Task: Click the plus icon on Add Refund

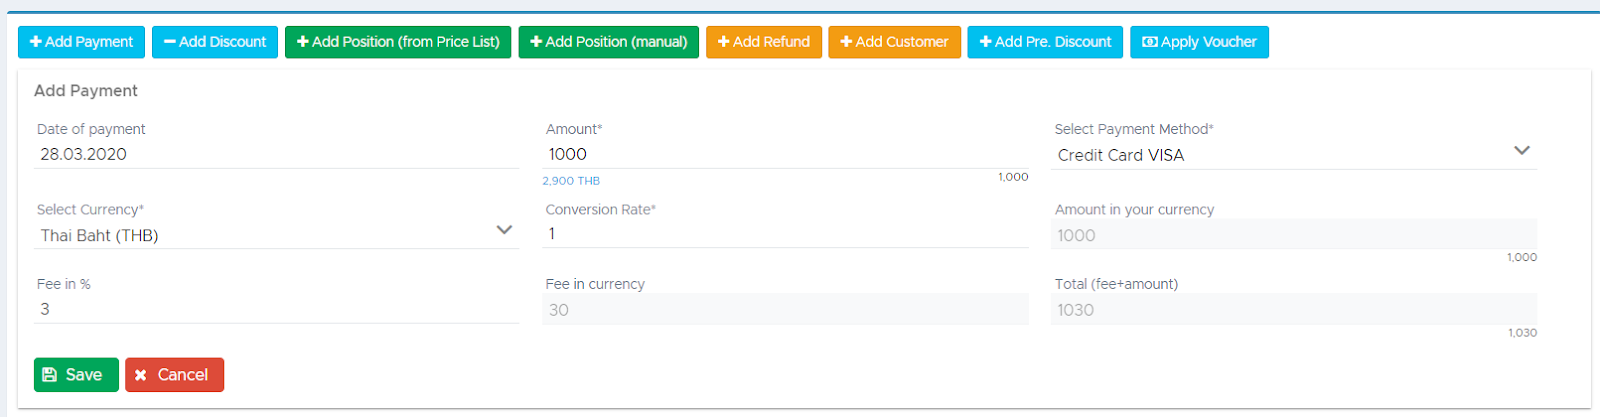Action: click(x=724, y=42)
